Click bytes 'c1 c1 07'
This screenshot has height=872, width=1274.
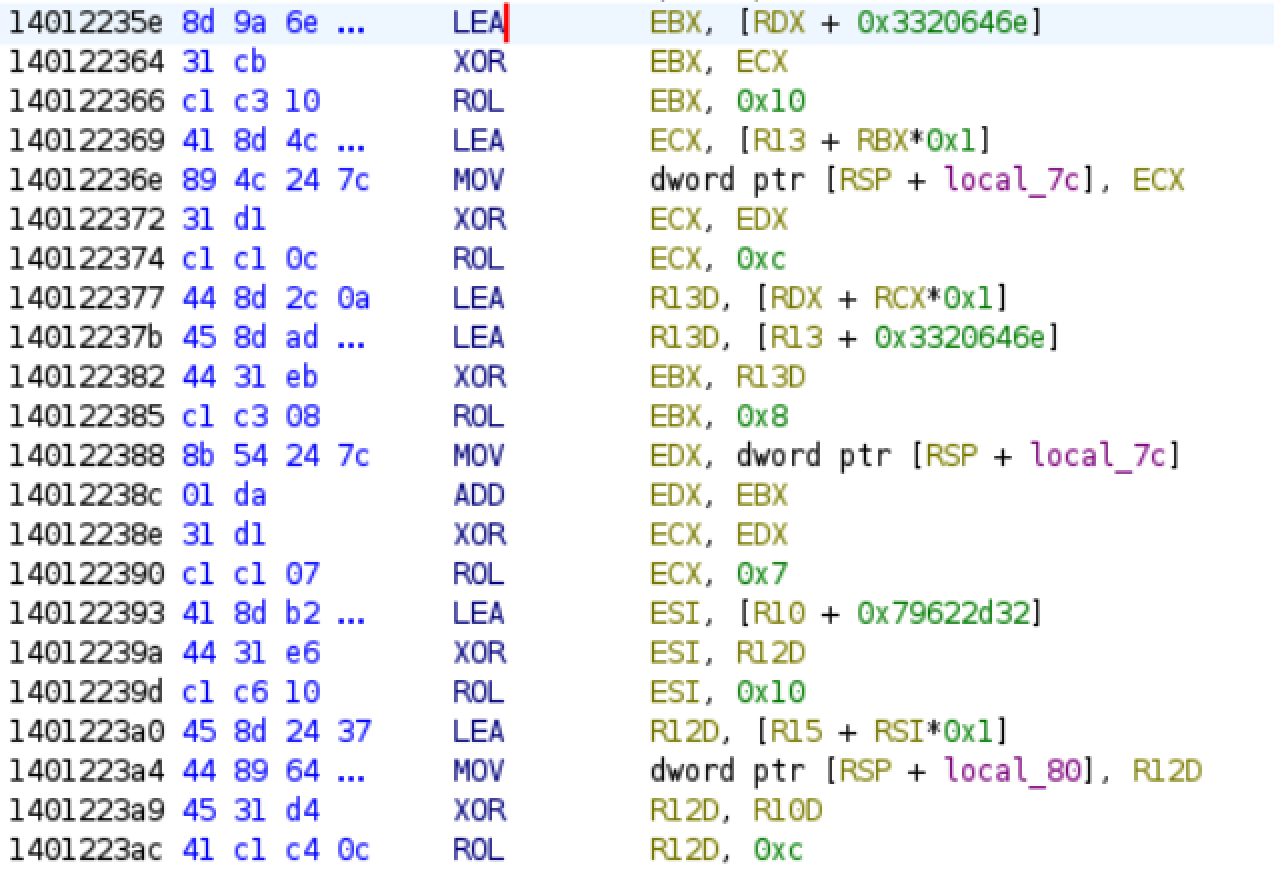tap(251, 573)
